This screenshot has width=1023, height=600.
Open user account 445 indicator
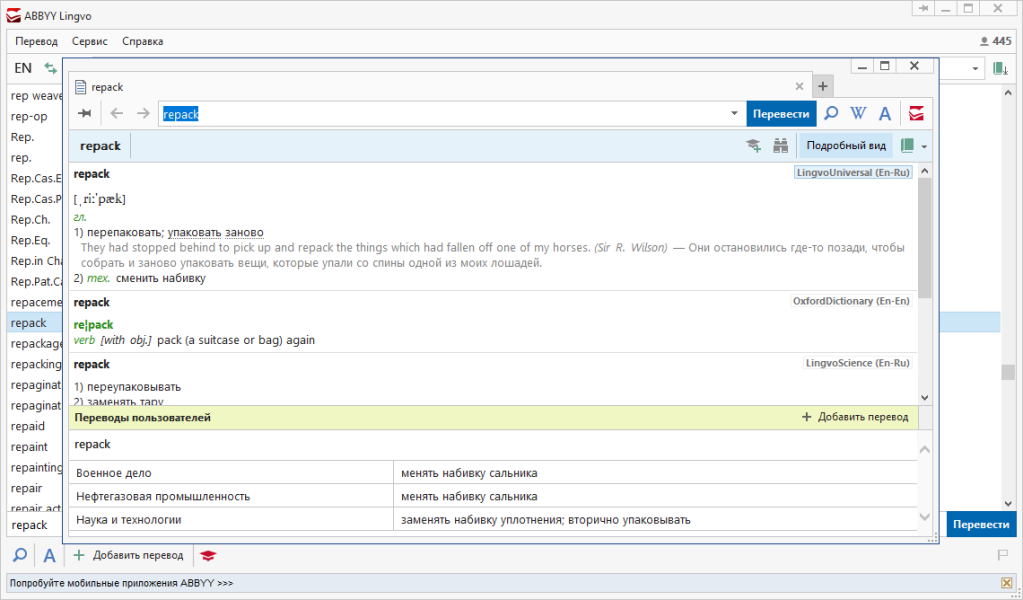pos(996,41)
